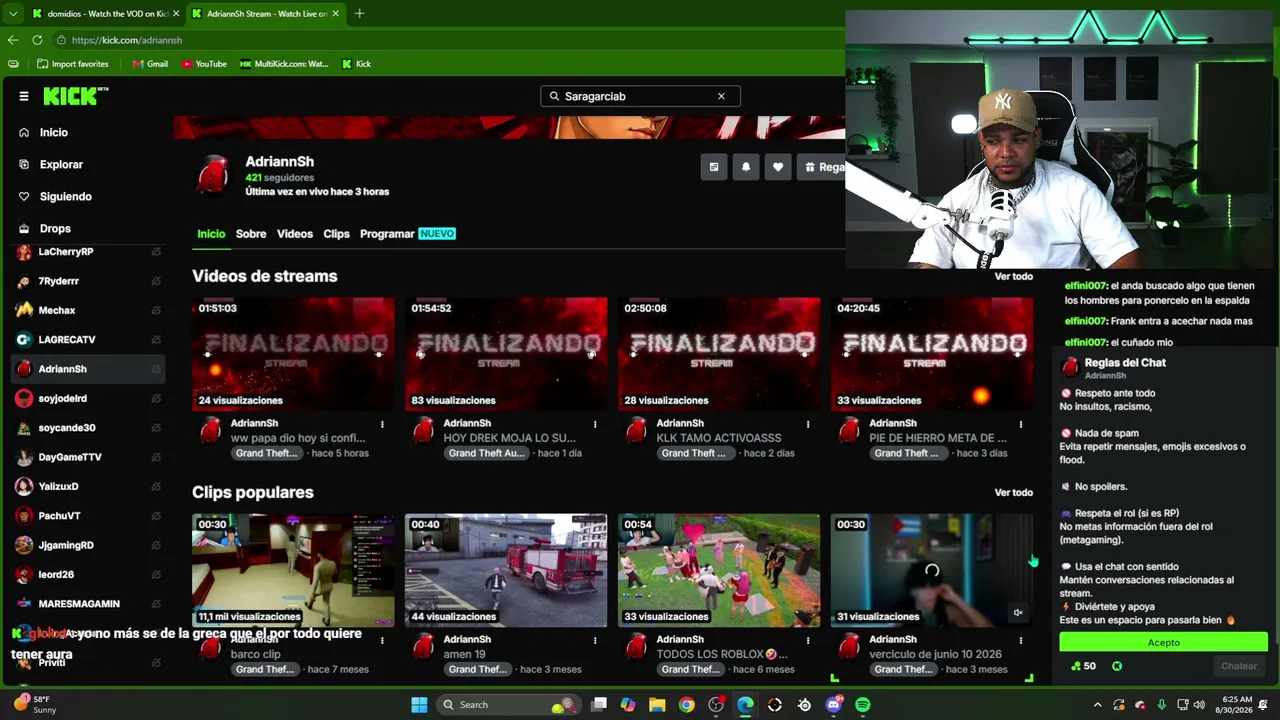Screen dimensions: 1280x720
Task: Close the AdriannSh Stream tab
Action: (x=335, y=14)
